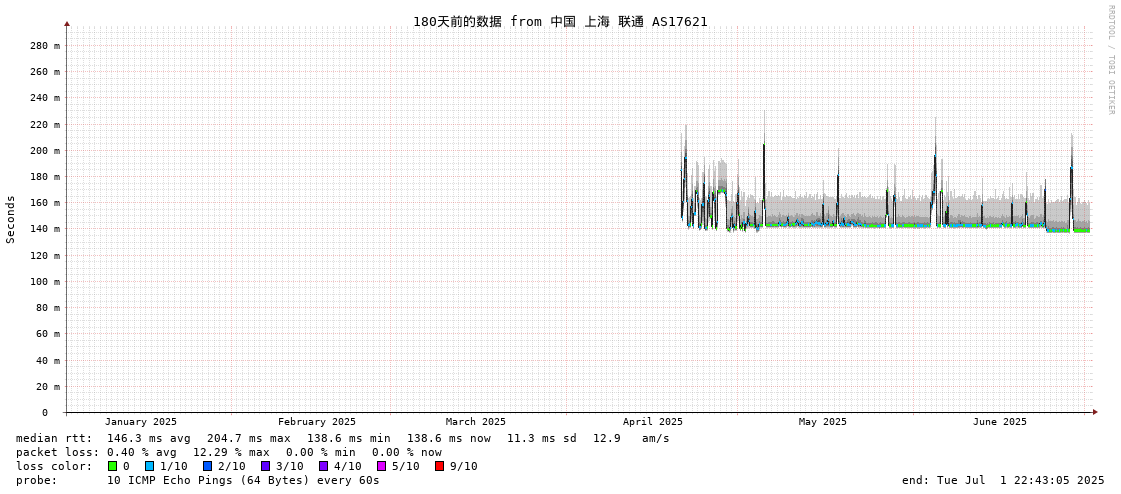Click the 0.00 % now packet loss value
This screenshot has width=1121, height=494.
(407, 453)
